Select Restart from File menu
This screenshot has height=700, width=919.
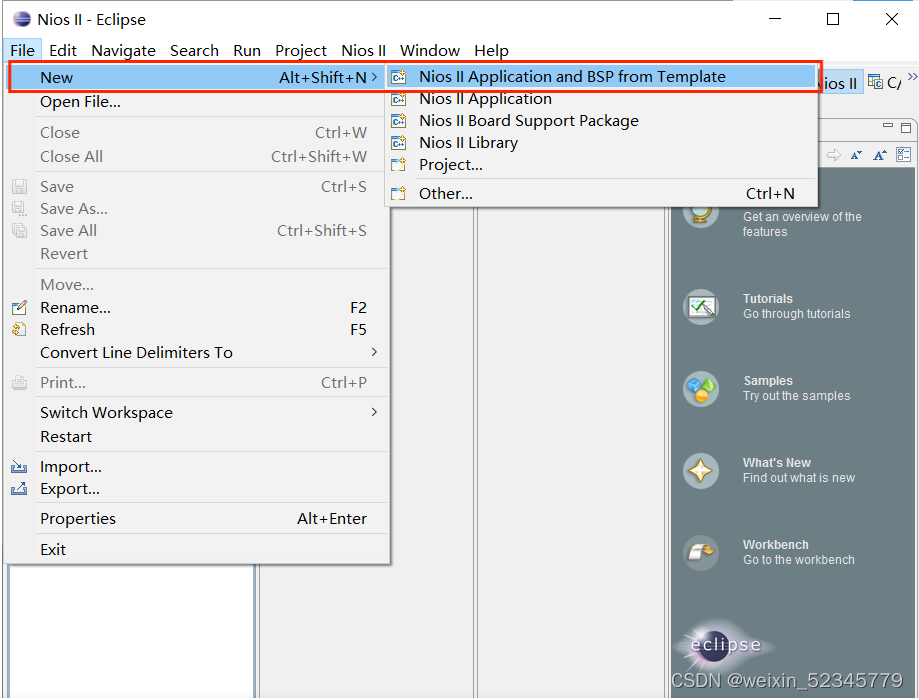(x=198, y=437)
